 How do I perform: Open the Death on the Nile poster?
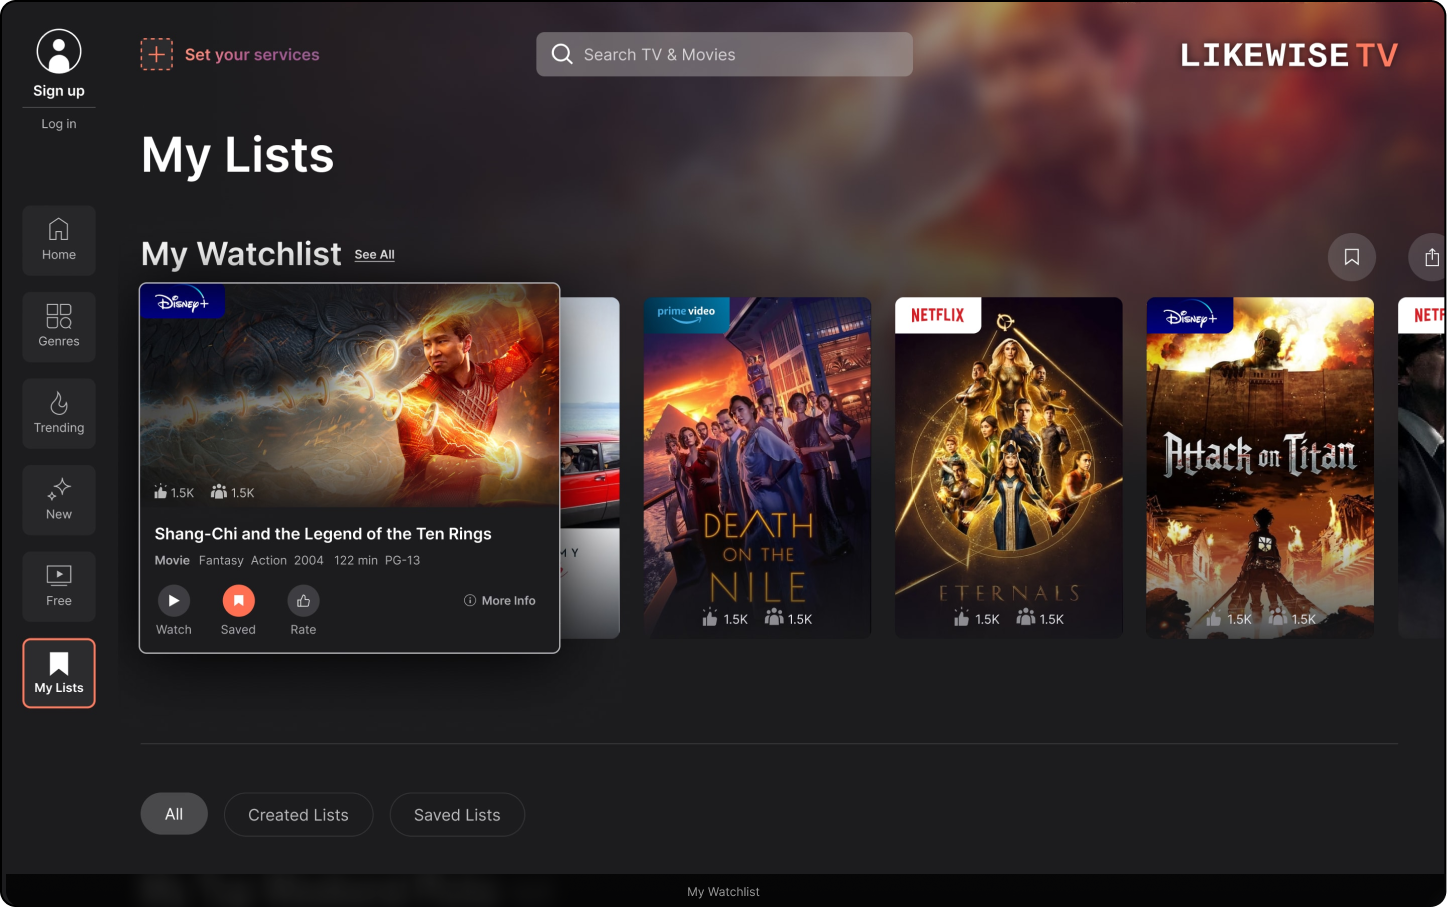[757, 467]
